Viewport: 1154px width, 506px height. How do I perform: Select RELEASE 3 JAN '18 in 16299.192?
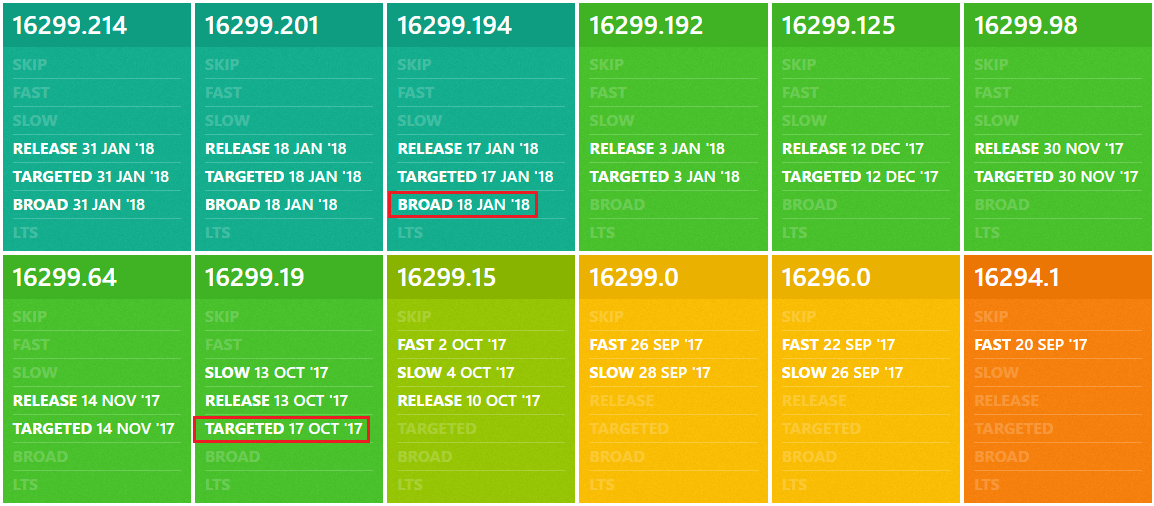click(657, 149)
